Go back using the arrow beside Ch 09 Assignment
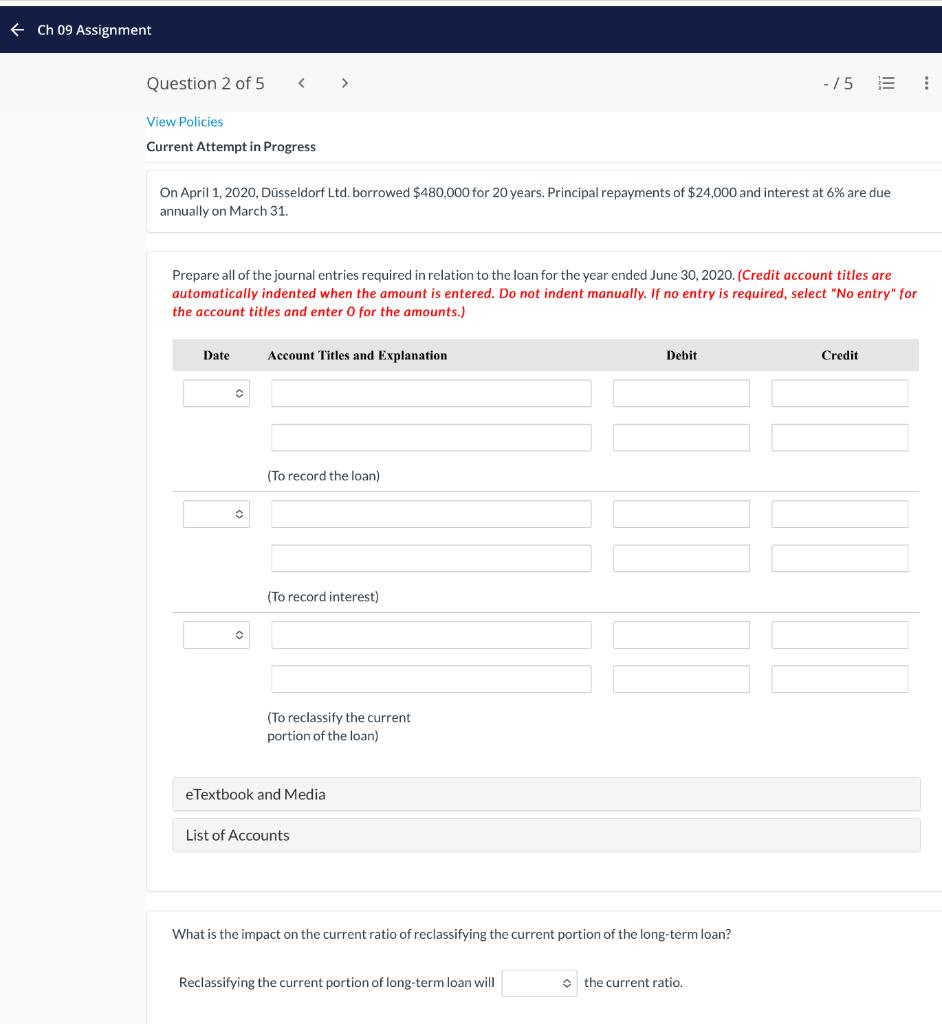 coord(18,29)
